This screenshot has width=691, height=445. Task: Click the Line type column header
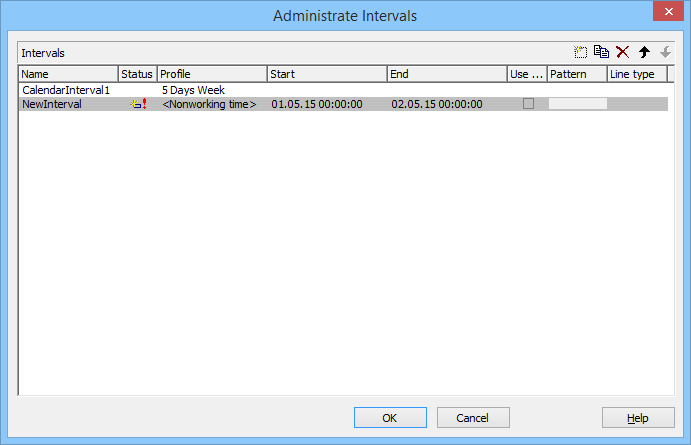pyautogui.click(x=637, y=74)
